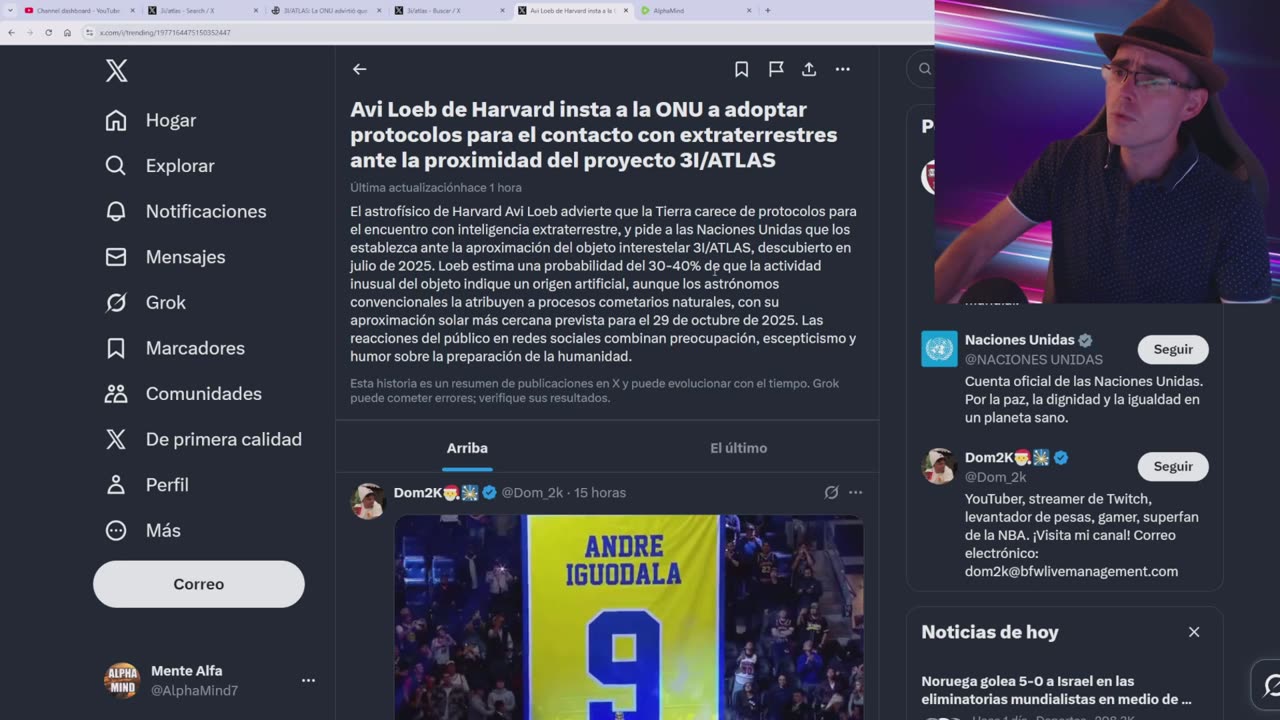This screenshot has height=720, width=1280.
Task: Open Mensajes in the sidebar
Action: (x=165, y=257)
